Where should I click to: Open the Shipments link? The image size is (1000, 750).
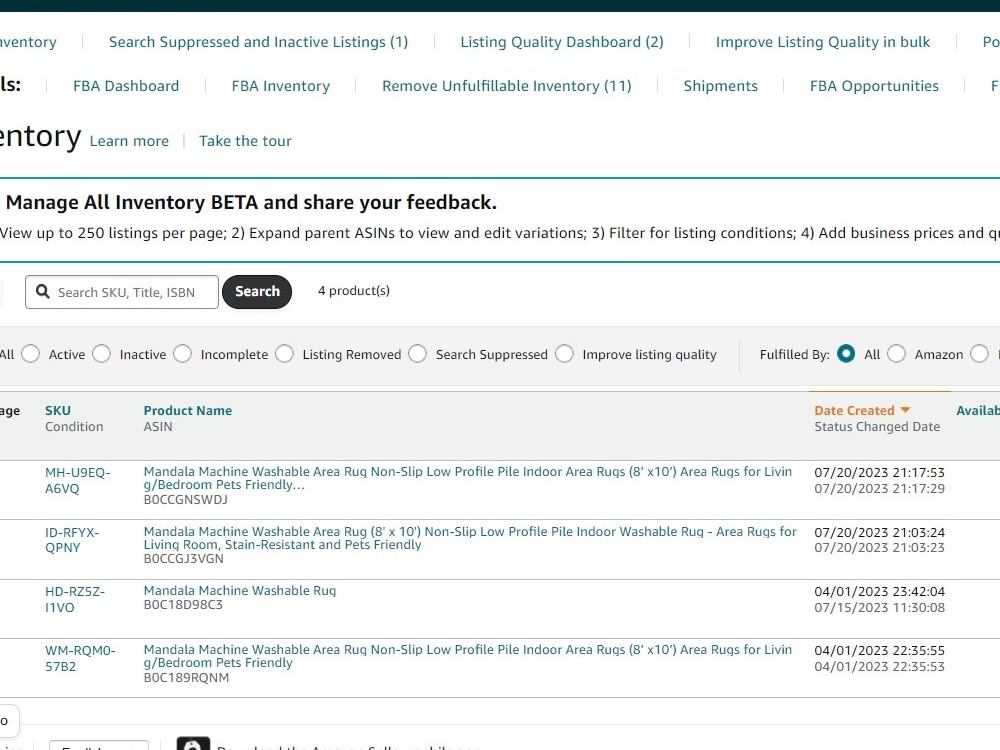721,86
